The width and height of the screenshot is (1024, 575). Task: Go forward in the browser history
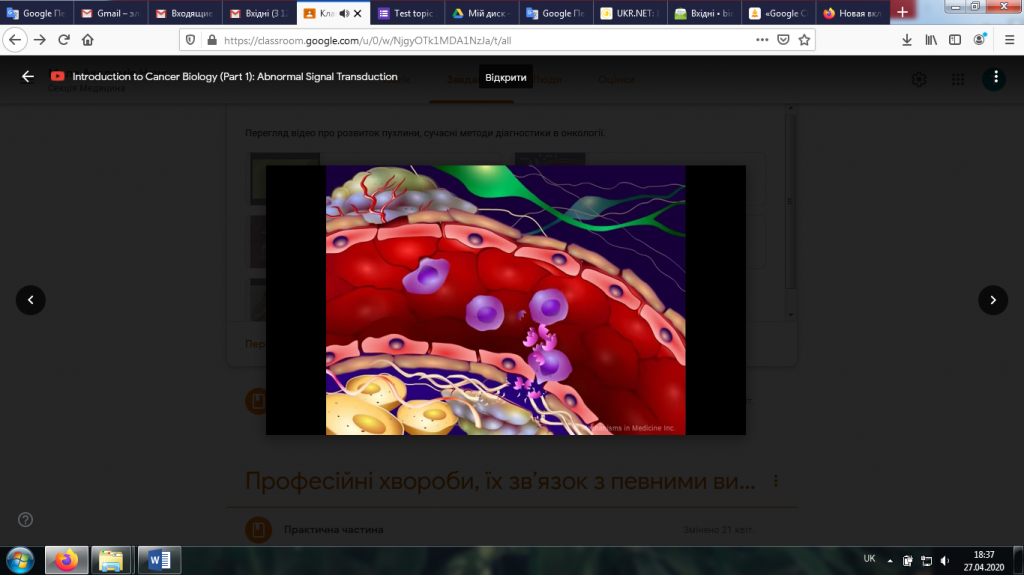click(x=40, y=40)
